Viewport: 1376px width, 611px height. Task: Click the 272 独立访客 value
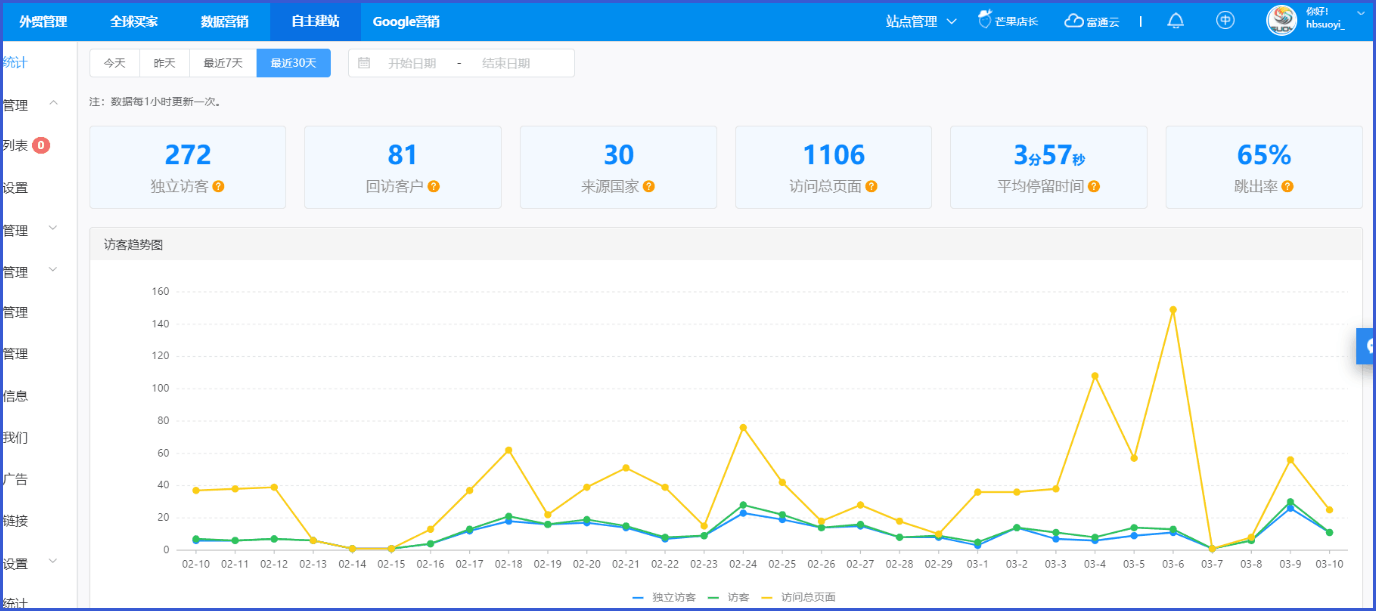(188, 155)
